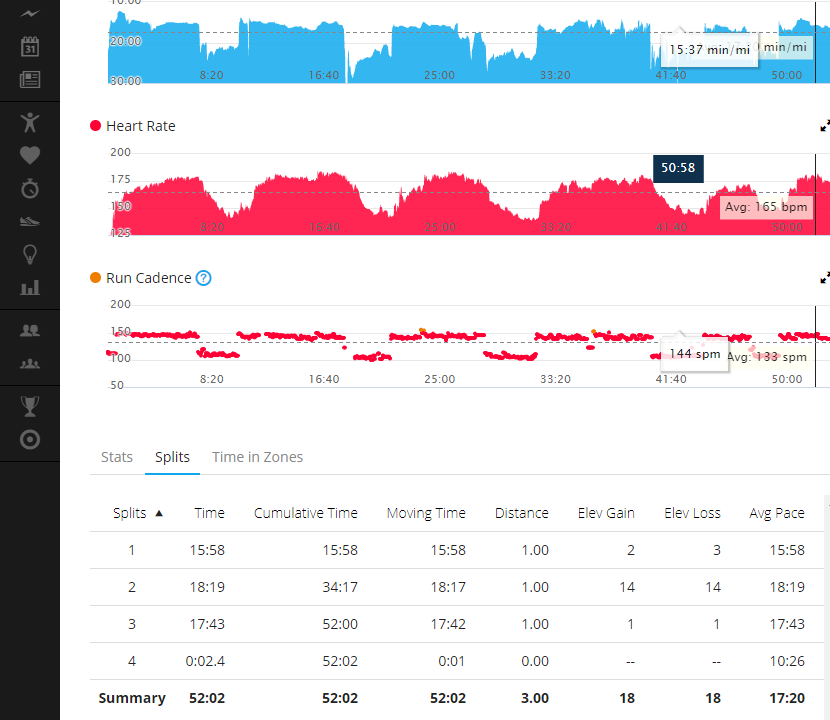Open the News Feed sidebar icon
This screenshot has height=720, width=830.
(x=30, y=80)
